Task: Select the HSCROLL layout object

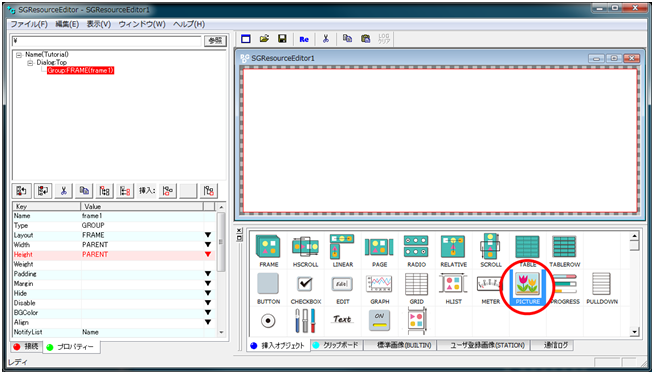Action: pos(305,250)
